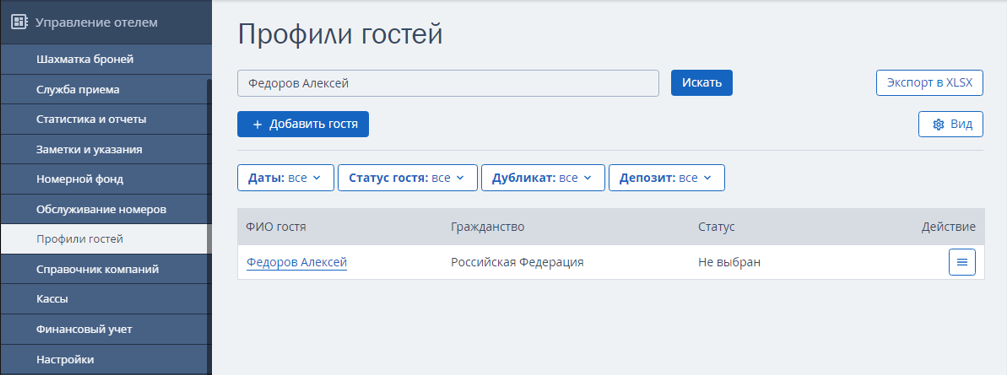The image size is (1007, 375).
Task: Click the Действие column header
Action: coord(949,227)
